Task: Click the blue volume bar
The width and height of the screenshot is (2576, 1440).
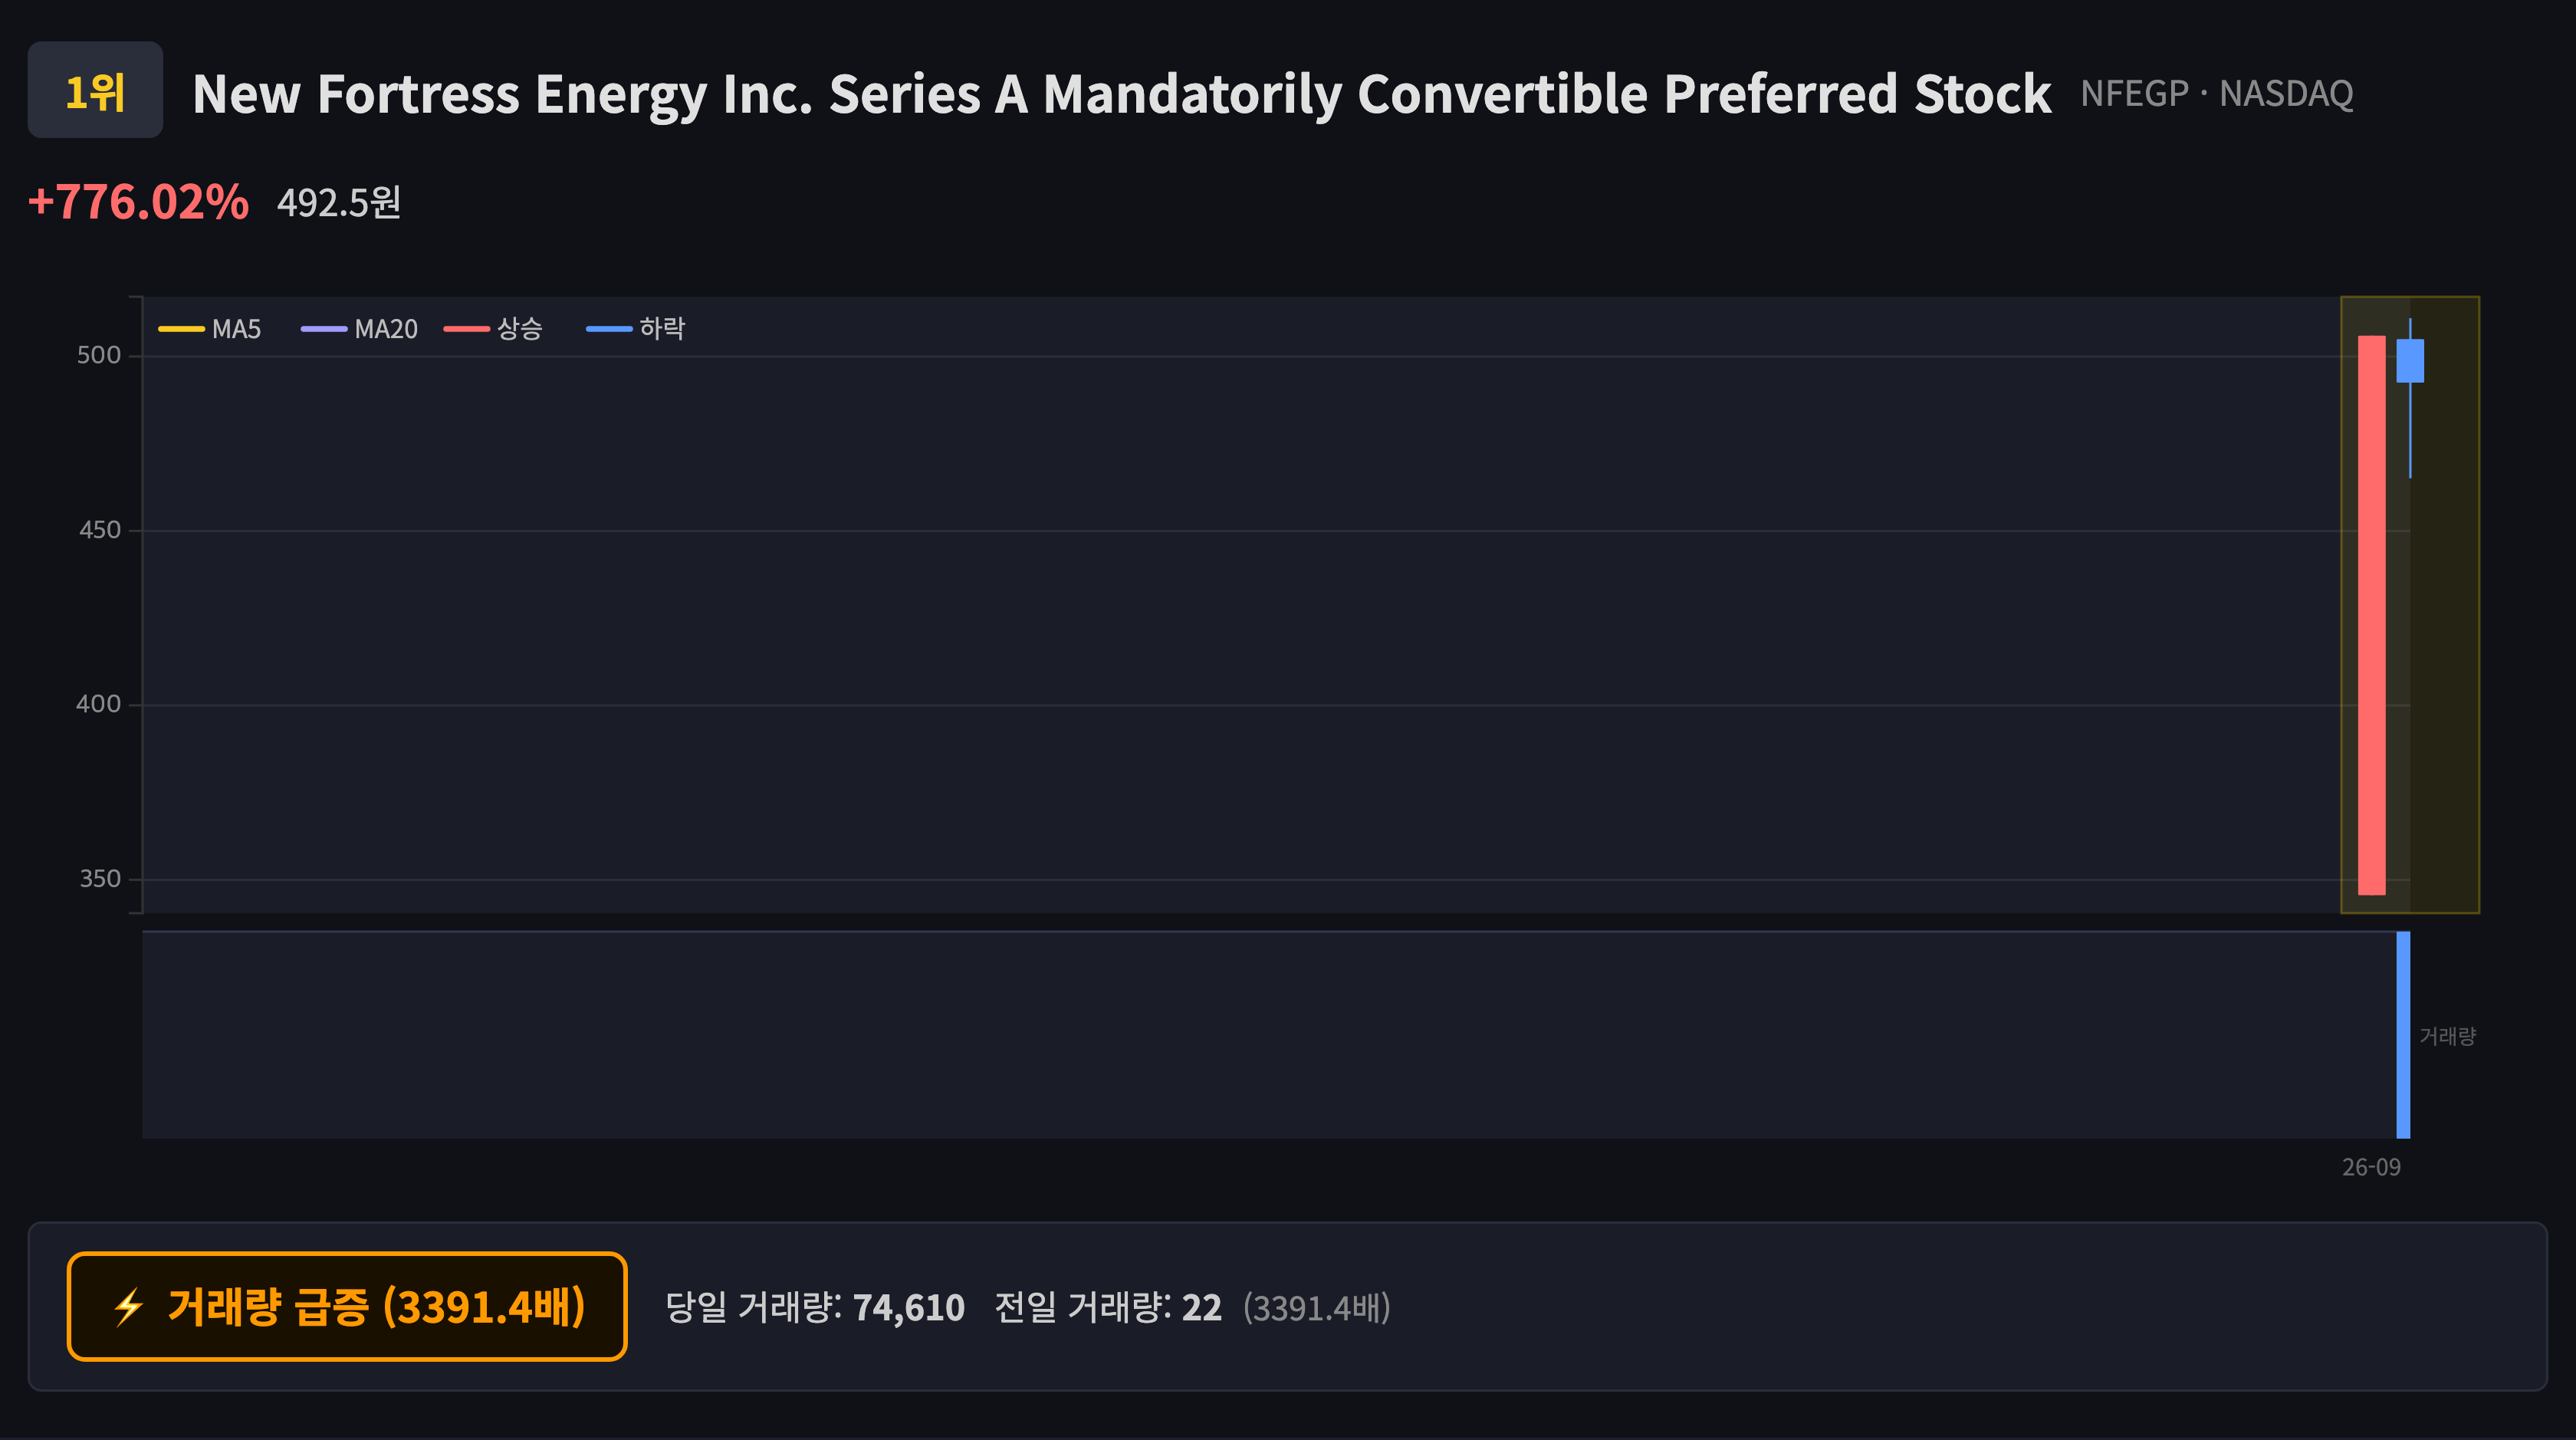Action: pyautogui.click(x=2403, y=1035)
